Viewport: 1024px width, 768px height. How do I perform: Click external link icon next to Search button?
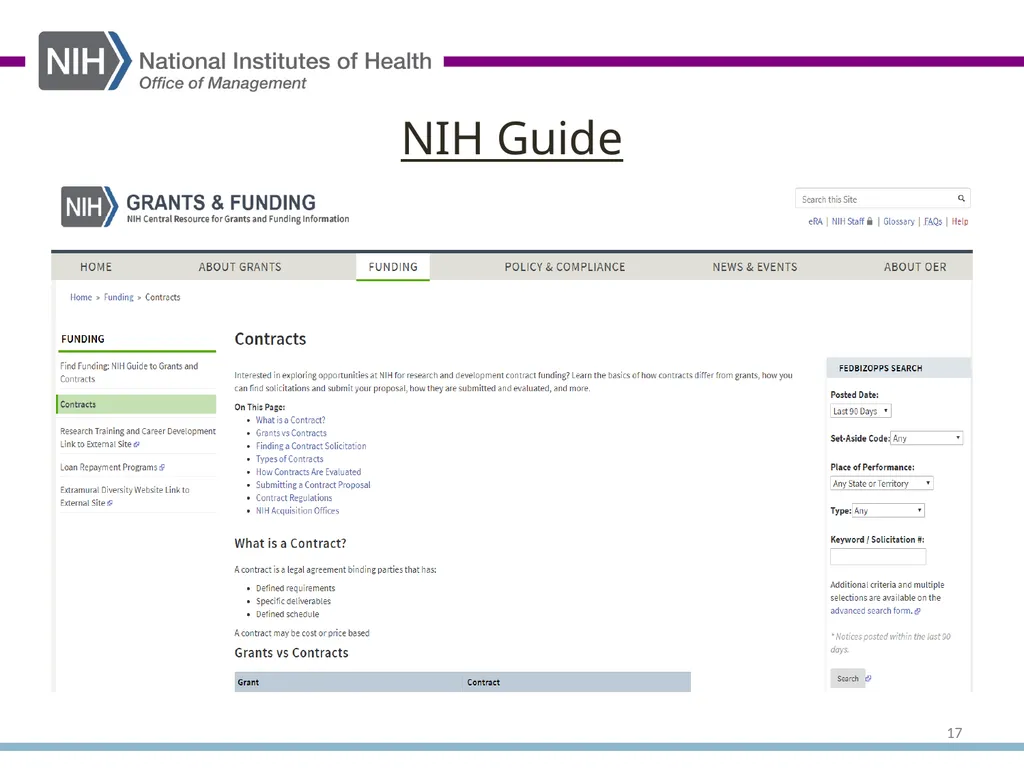click(x=868, y=679)
